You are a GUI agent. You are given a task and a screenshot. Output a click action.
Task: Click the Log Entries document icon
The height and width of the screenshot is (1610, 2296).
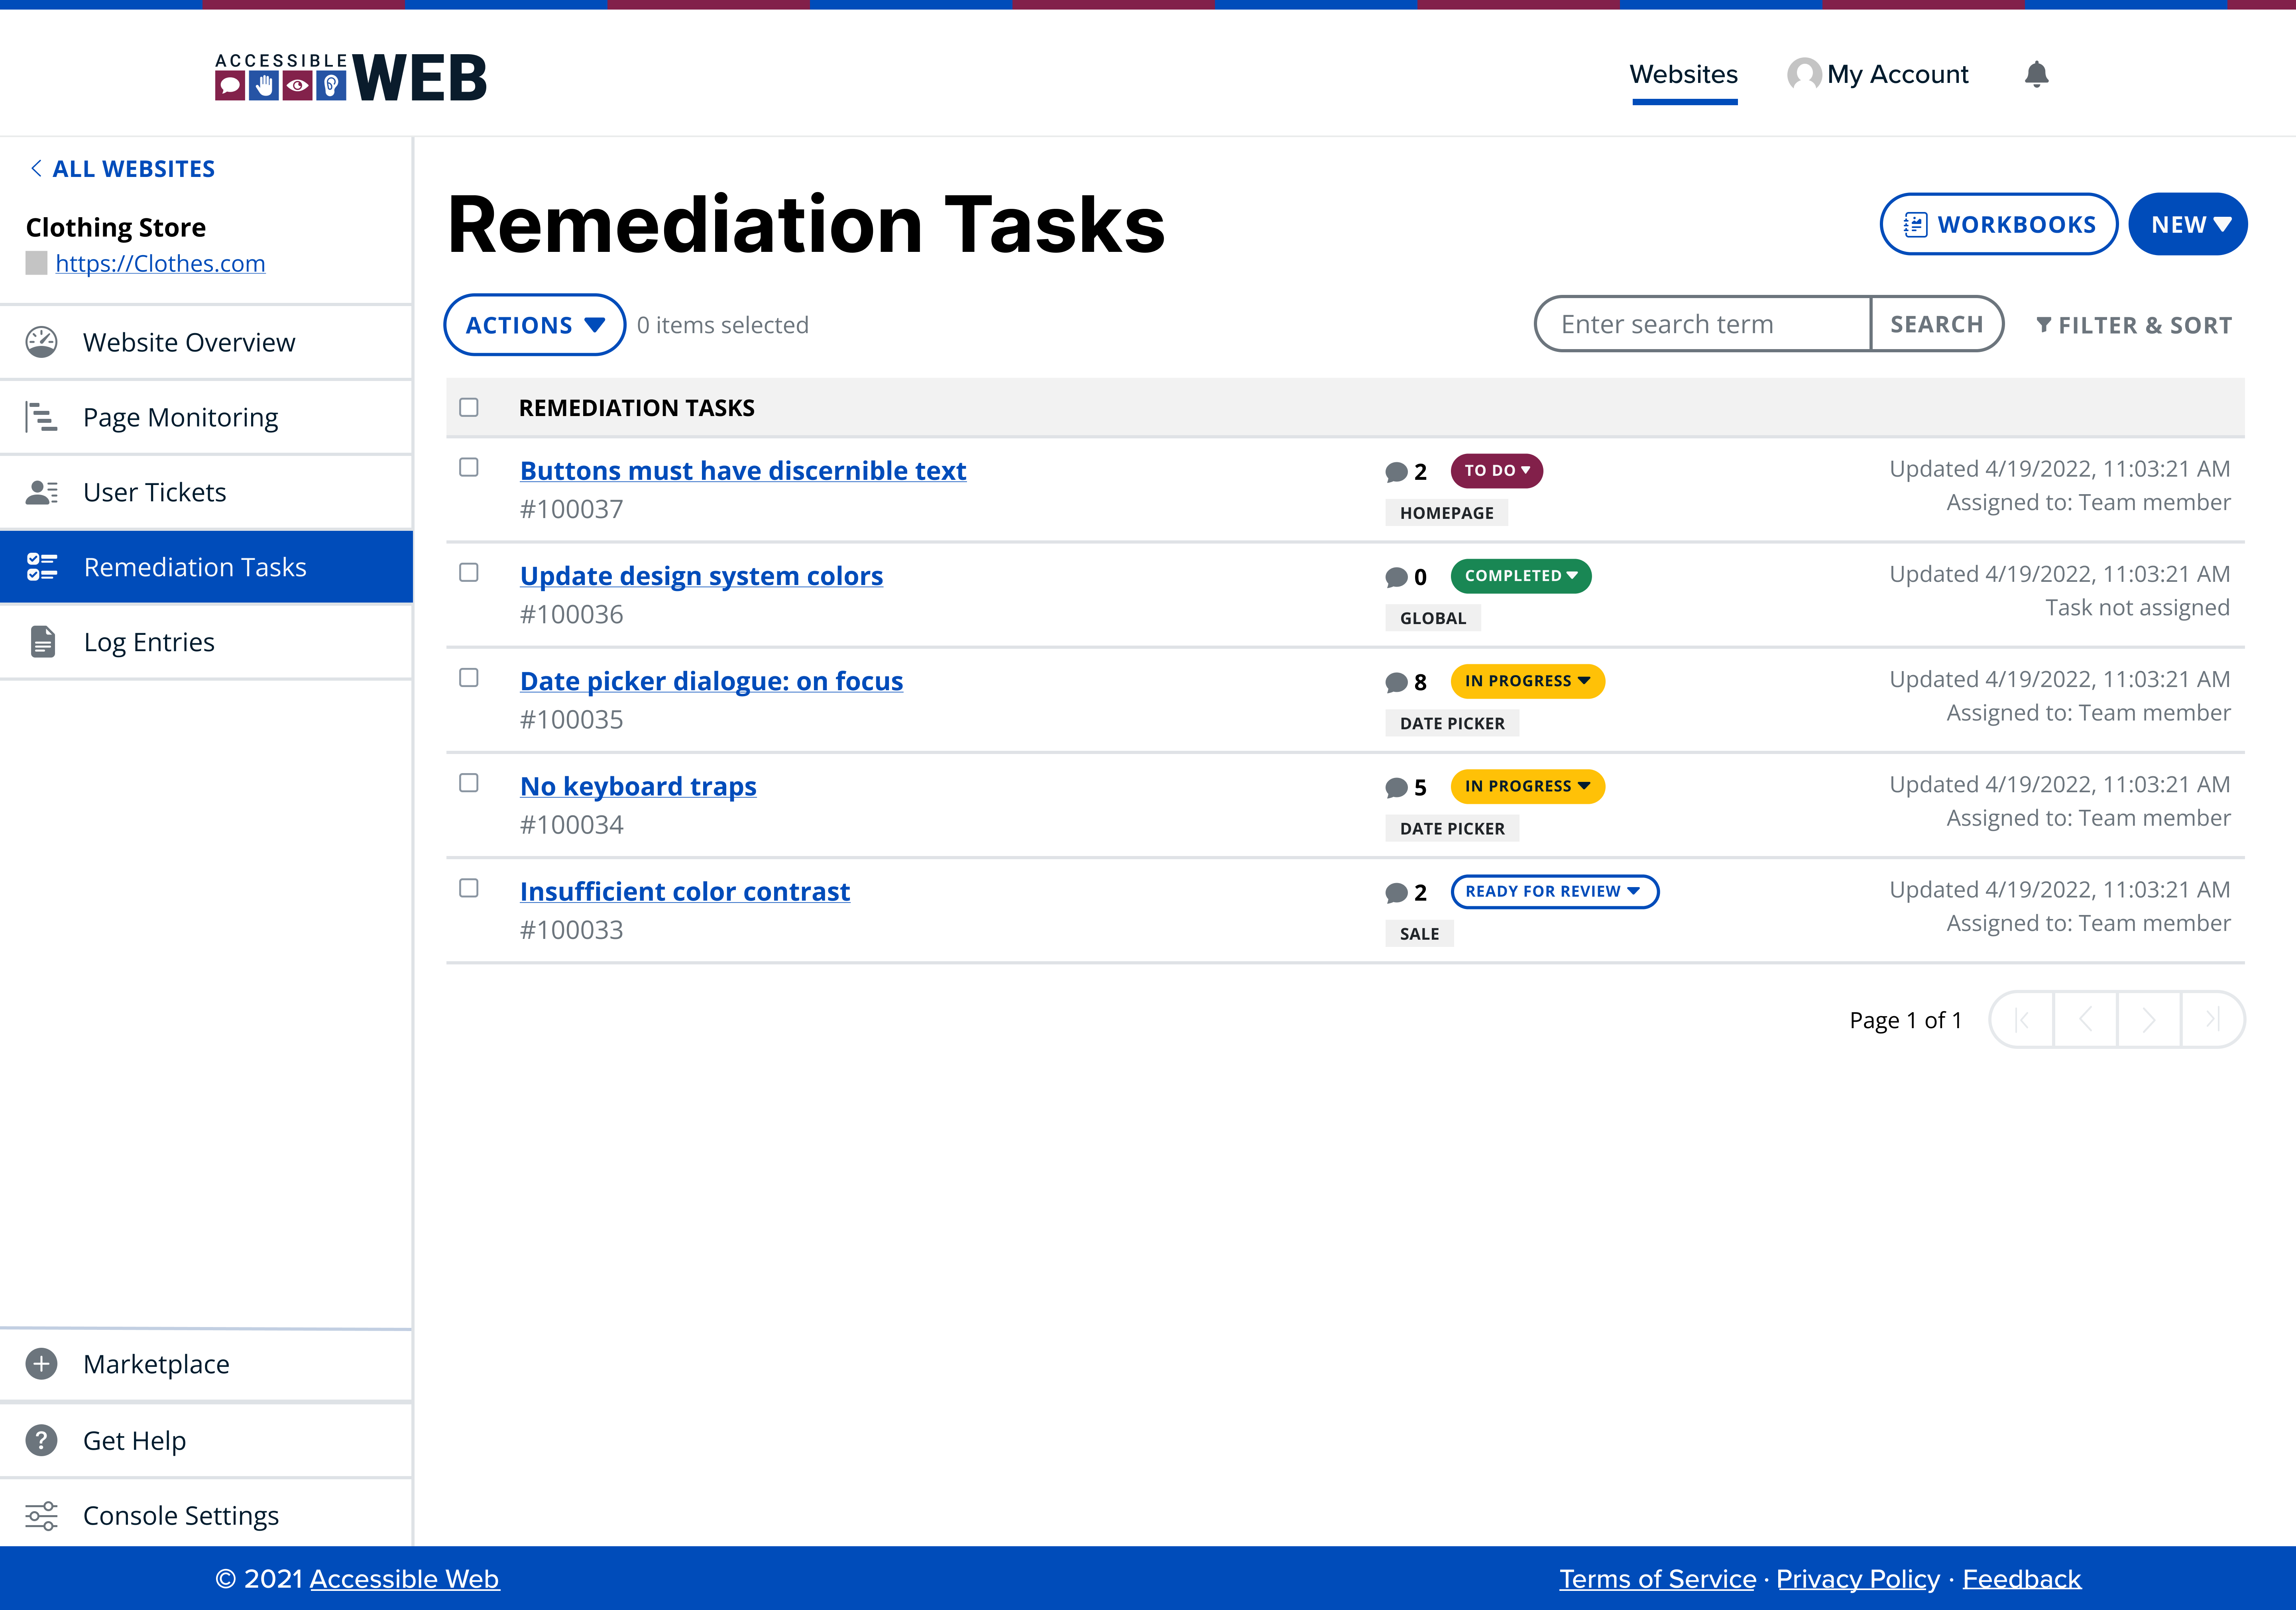pyautogui.click(x=43, y=642)
